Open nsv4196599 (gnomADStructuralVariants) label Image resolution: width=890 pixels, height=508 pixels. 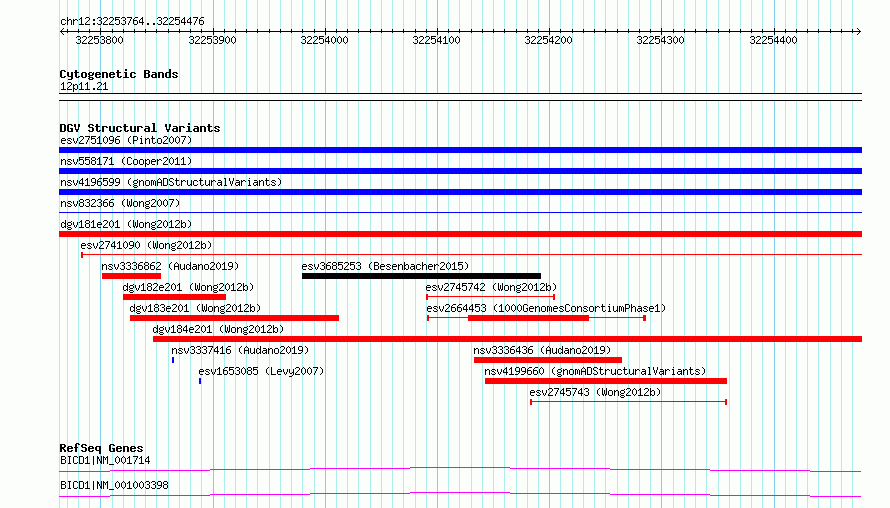(x=171, y=182)
